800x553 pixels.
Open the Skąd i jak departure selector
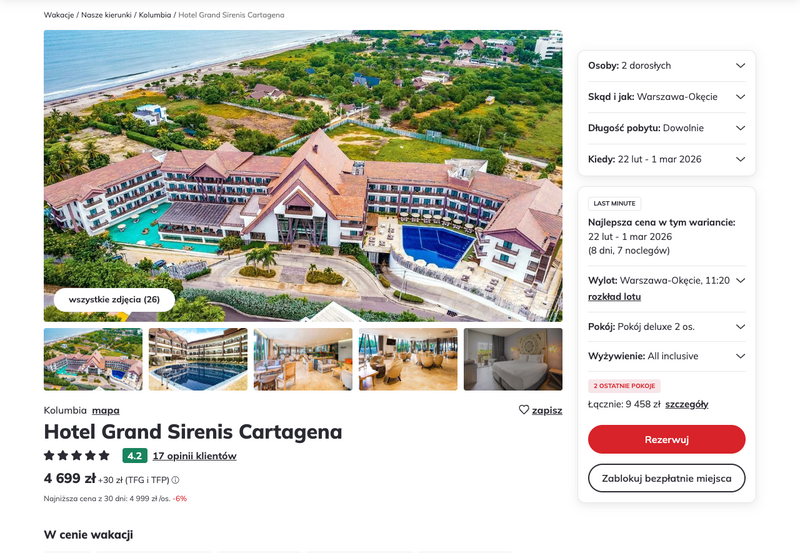point(666,97)
